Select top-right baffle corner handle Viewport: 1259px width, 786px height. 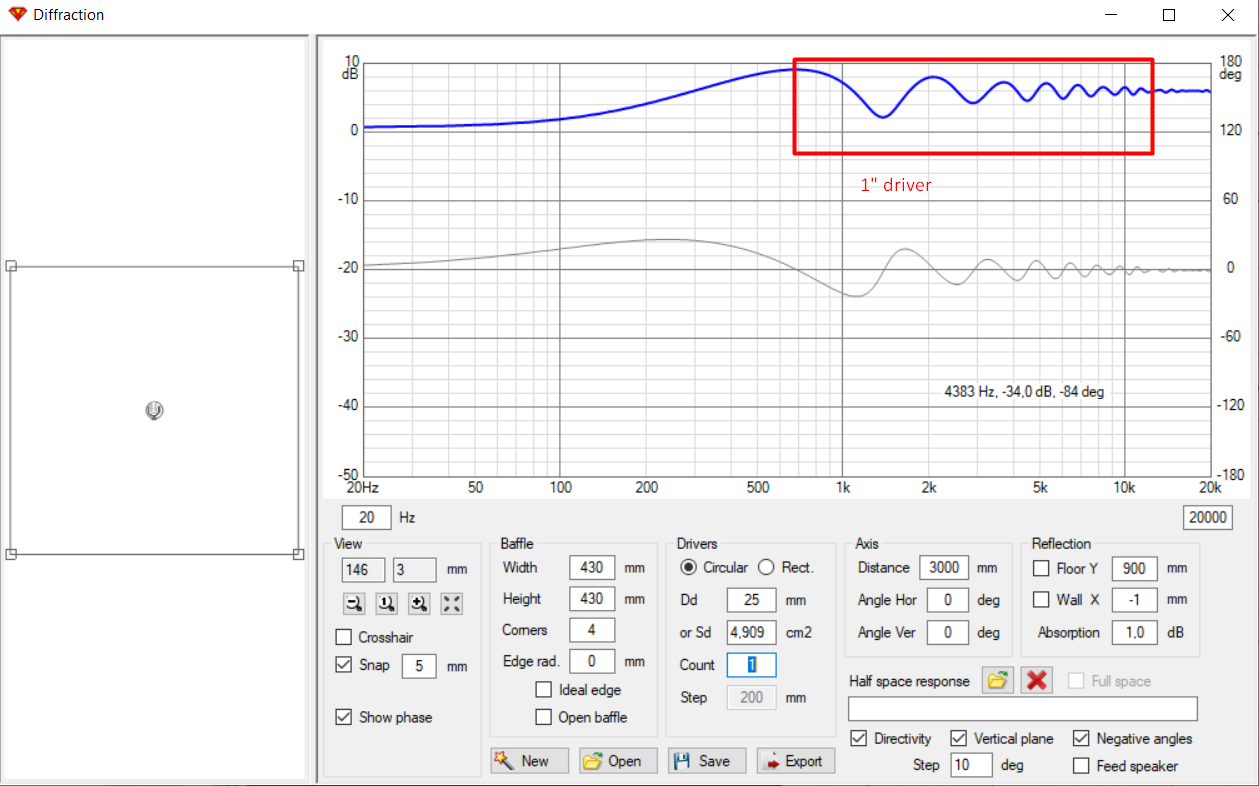tap(298, 266)
